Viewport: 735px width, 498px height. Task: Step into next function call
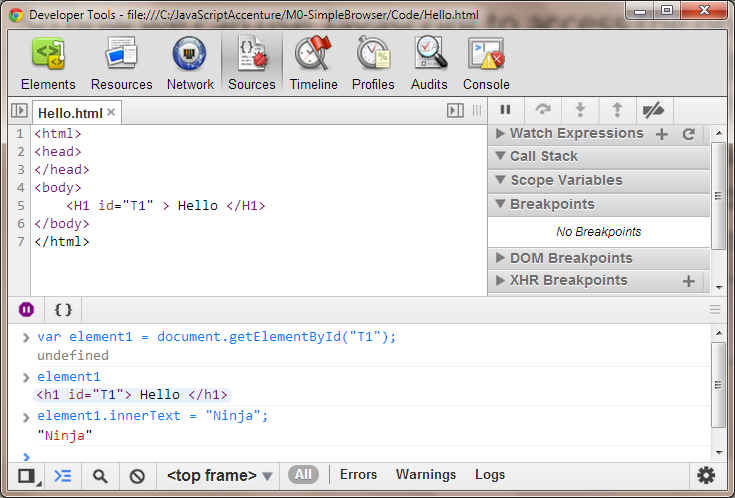[580, 110]
